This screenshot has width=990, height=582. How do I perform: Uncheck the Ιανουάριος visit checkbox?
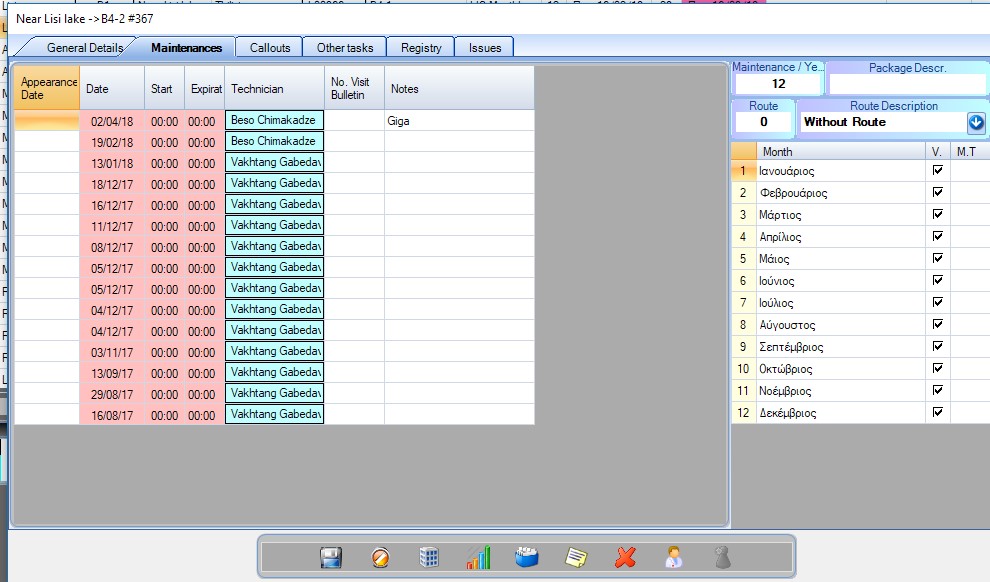coord(937,171)
